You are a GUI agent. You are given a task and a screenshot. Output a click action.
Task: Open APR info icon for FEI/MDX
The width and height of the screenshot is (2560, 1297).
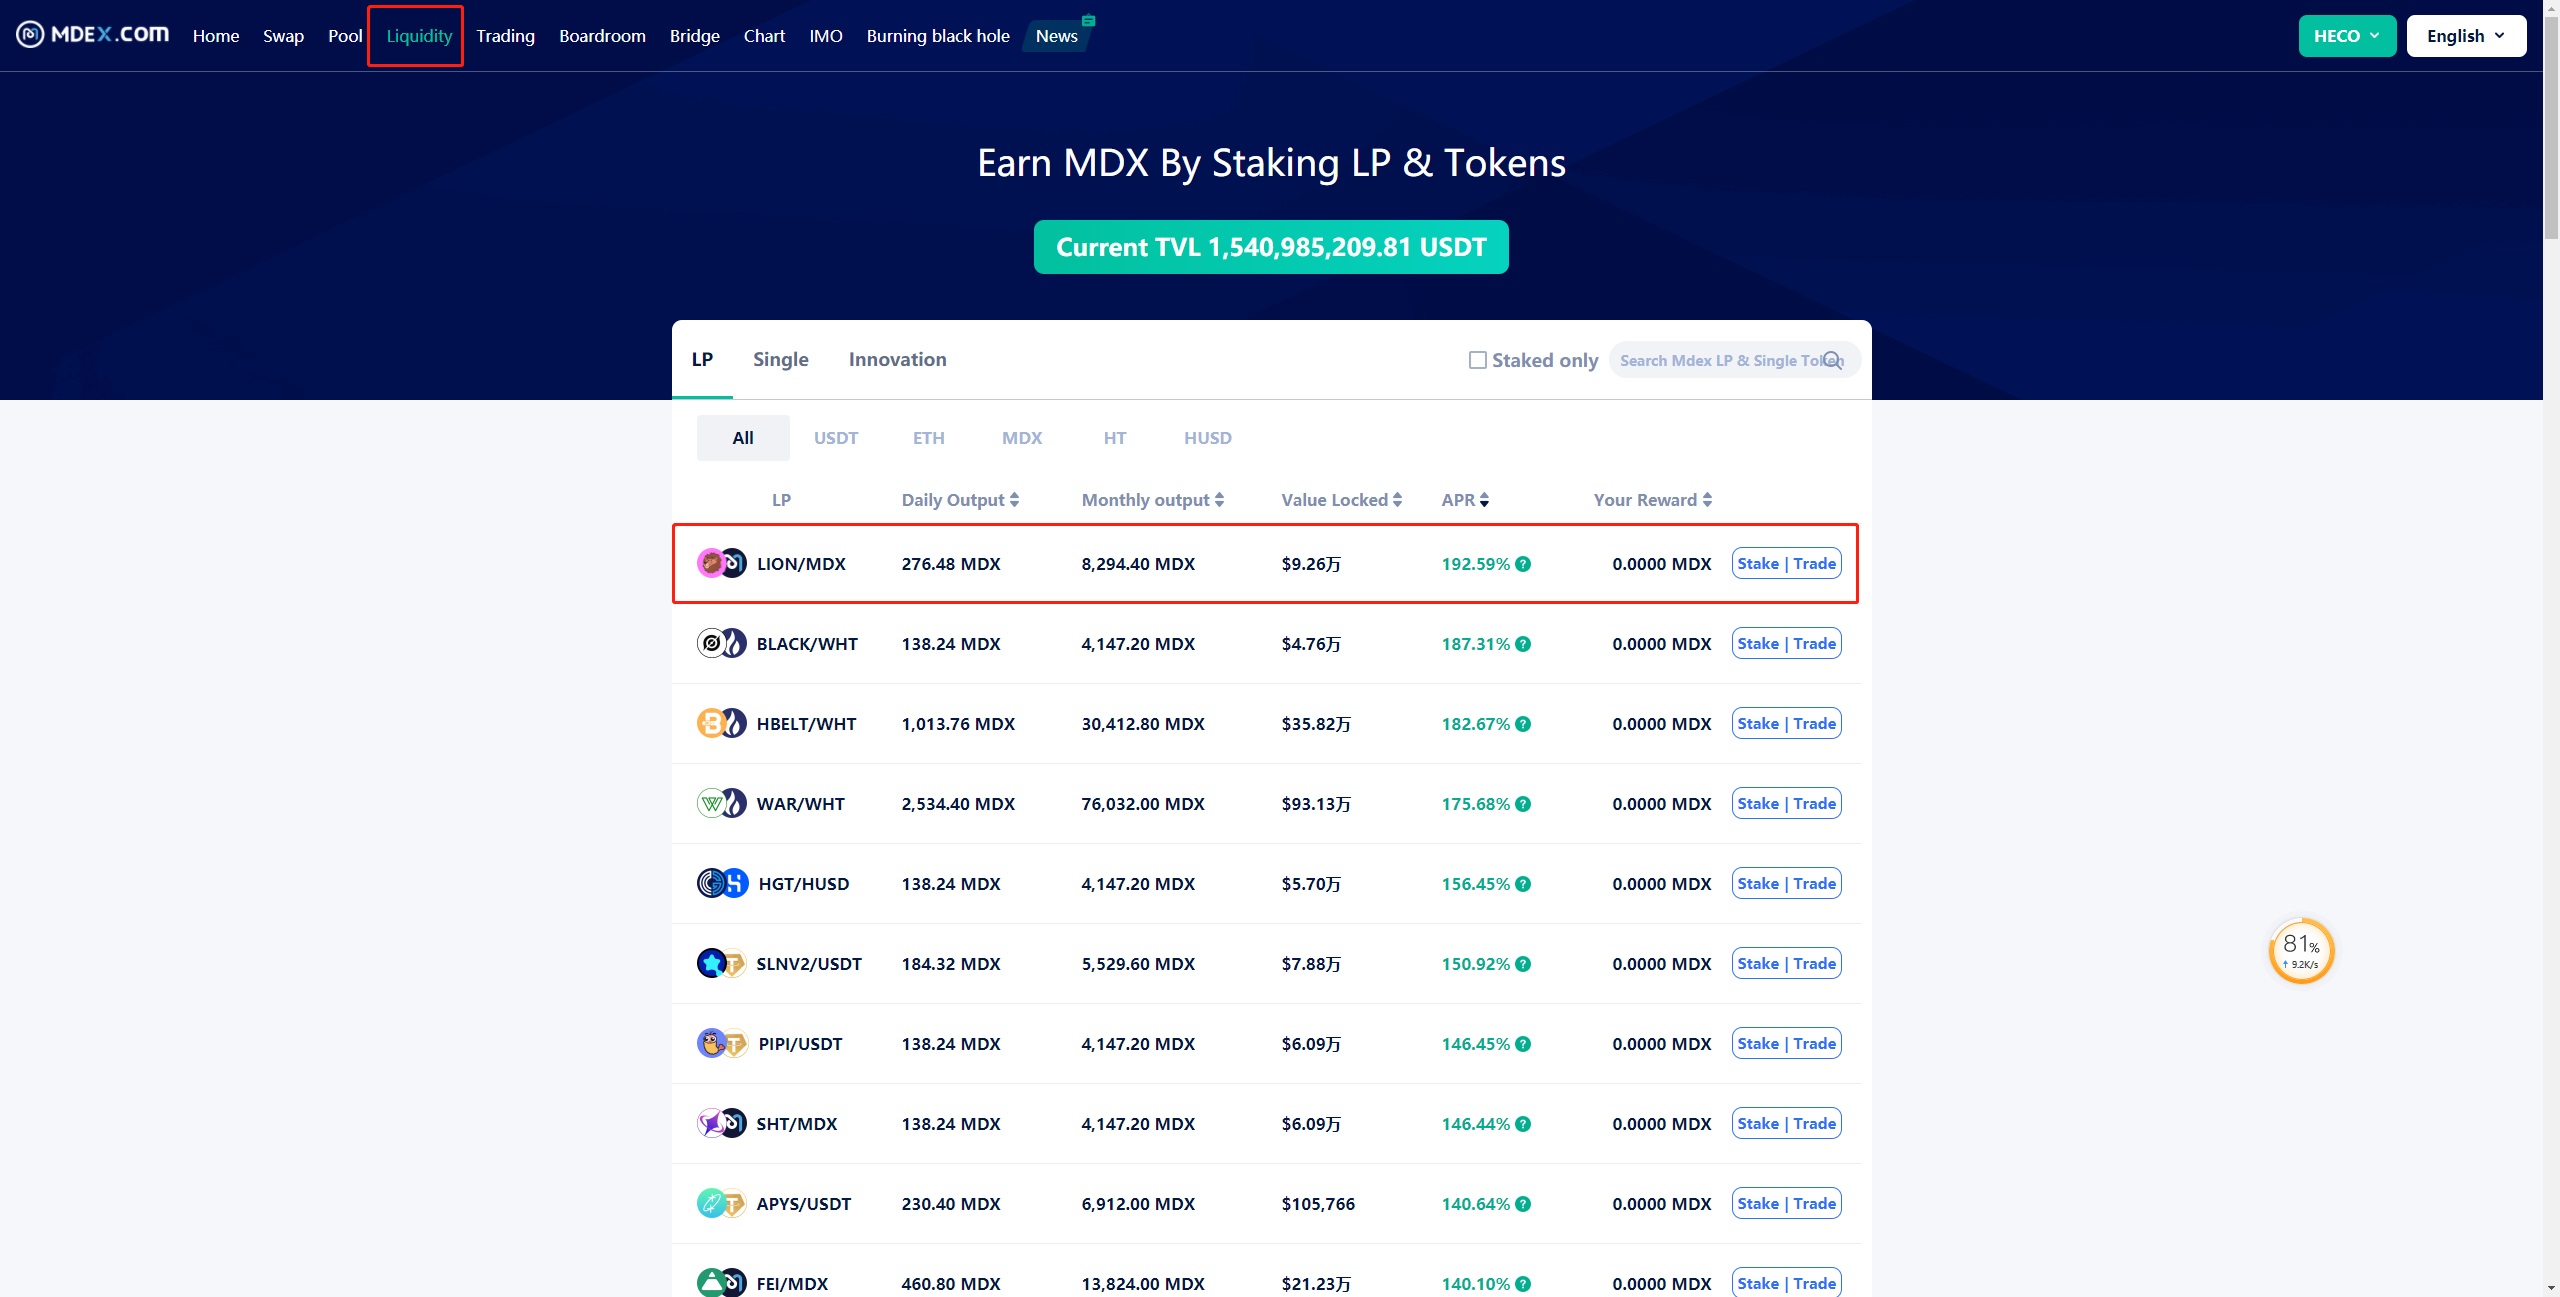(1523, 1284)
